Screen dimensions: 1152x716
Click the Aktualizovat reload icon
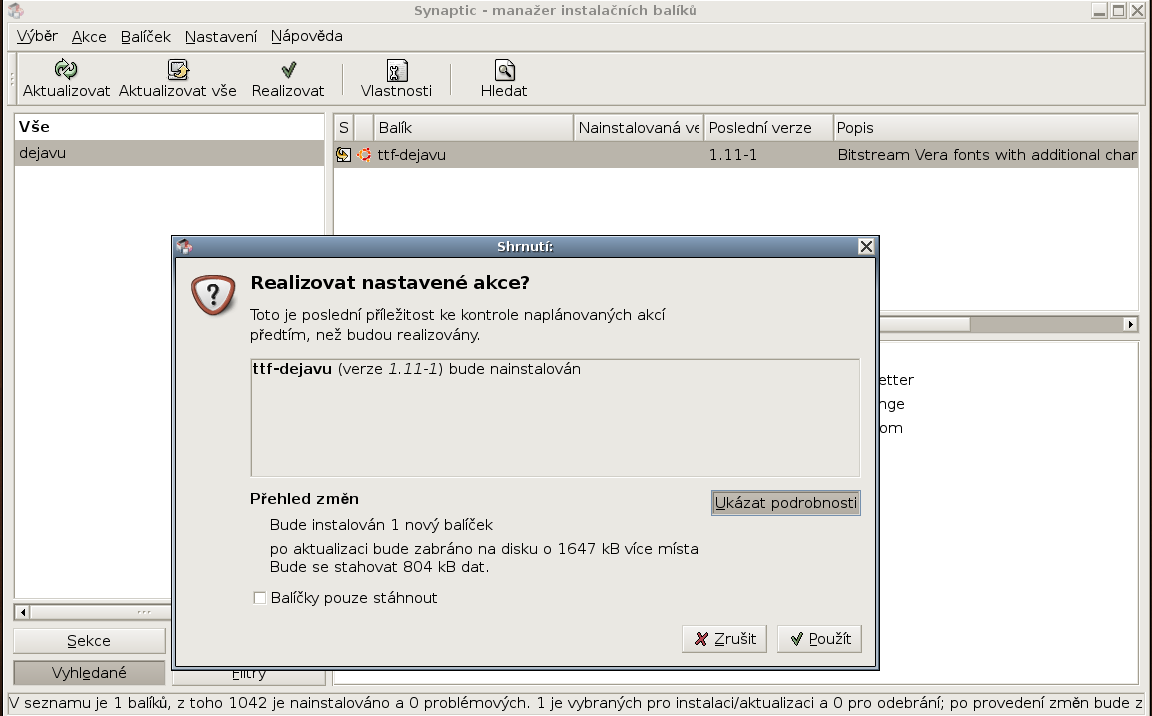(x=66, y=70)
